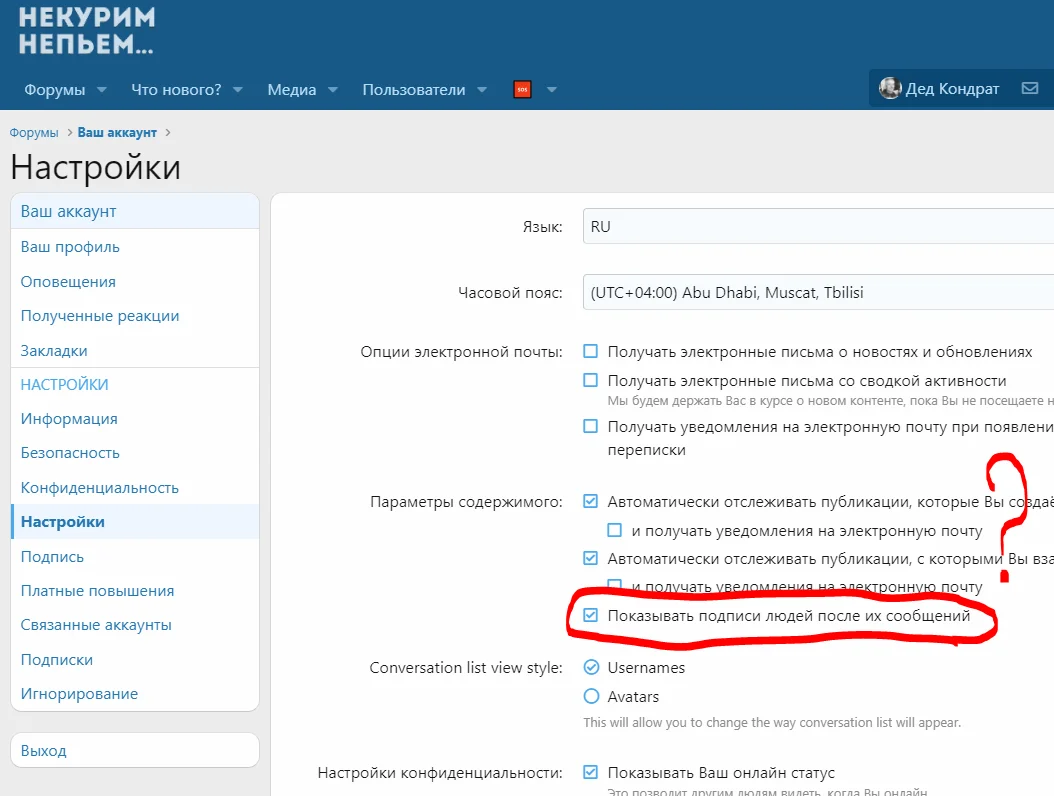Open the inbox envelope icon
This screenshot has width=1054, height=796.
1030,88
